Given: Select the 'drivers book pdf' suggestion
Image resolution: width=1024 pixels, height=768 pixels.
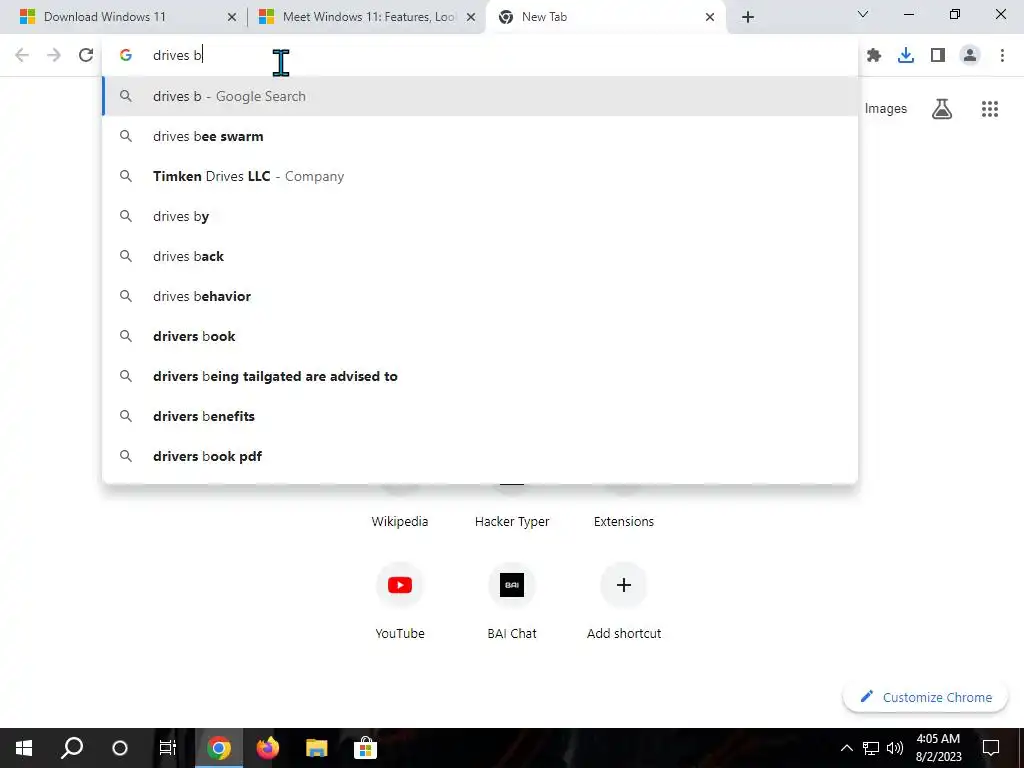Looking at the screenshot, I should click(x=480, y=456).
